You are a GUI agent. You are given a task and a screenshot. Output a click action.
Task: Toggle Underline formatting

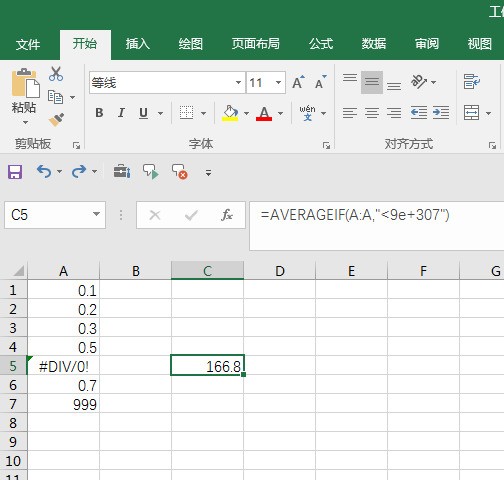(x=143, y=113)
